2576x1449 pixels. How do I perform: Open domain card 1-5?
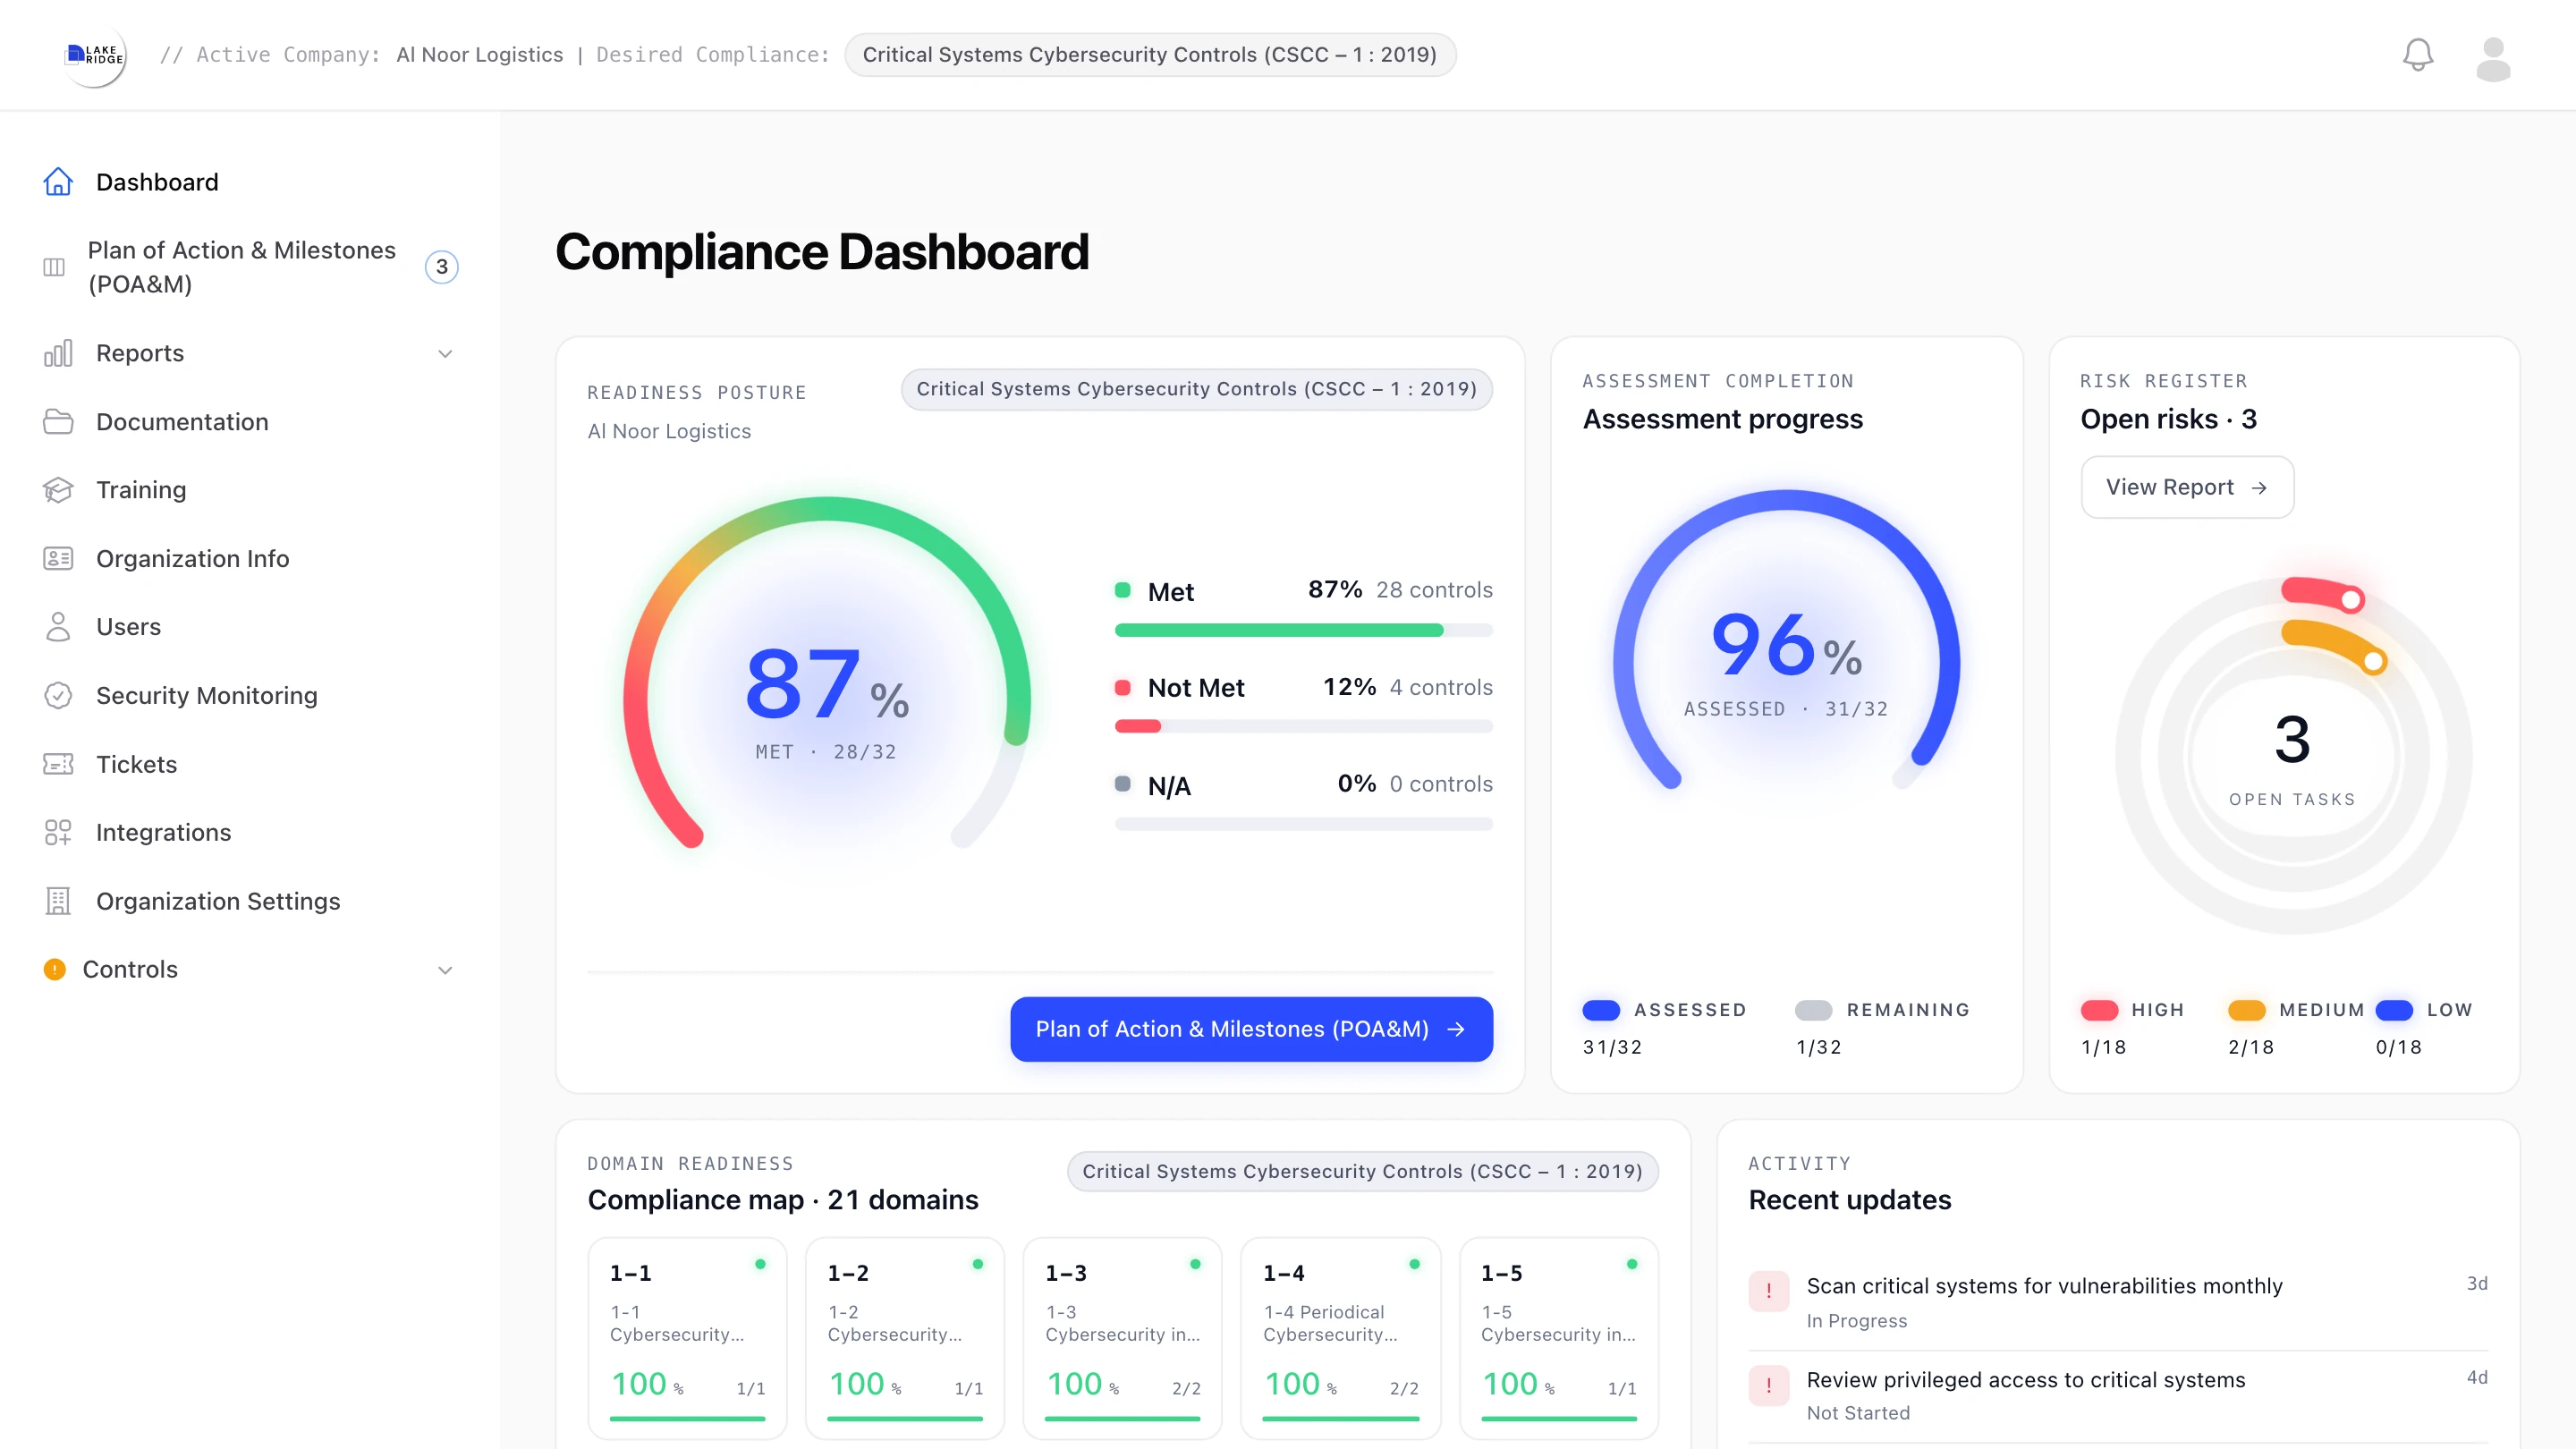coord(1558,1338)
